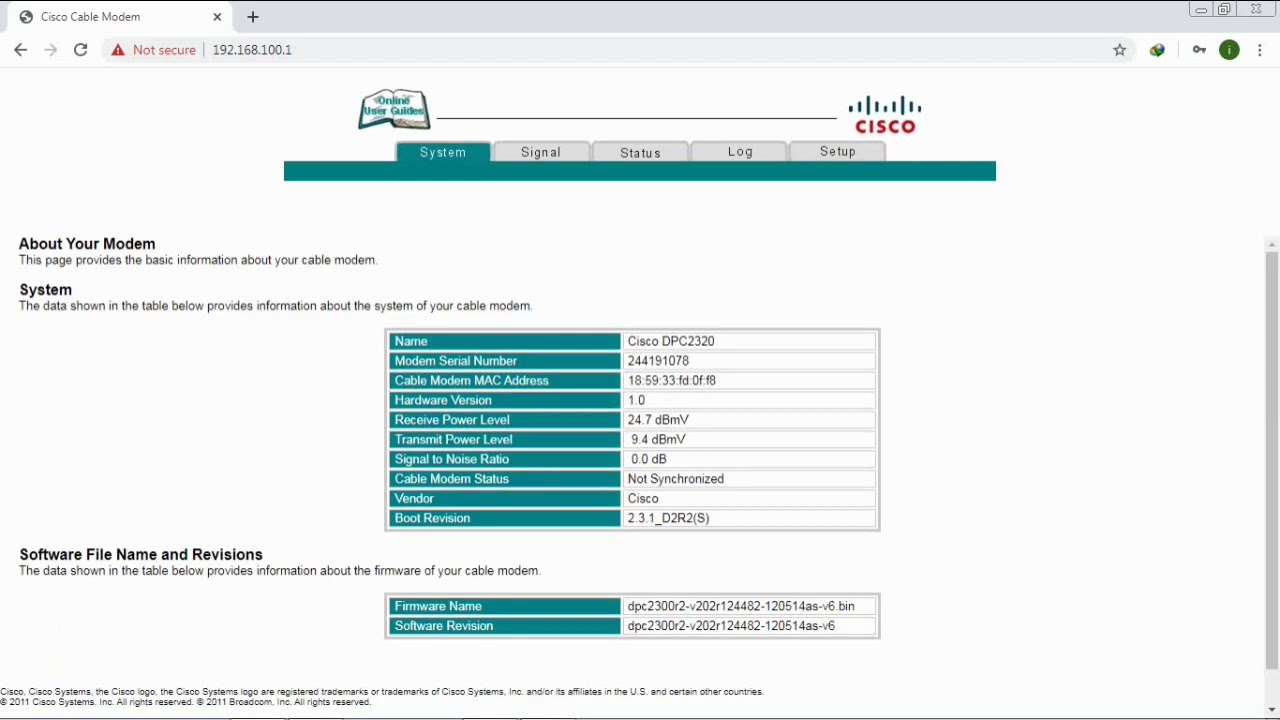1280x720 pixels.
Task: Open the green shield extension icon
Action: point(1157,50)
